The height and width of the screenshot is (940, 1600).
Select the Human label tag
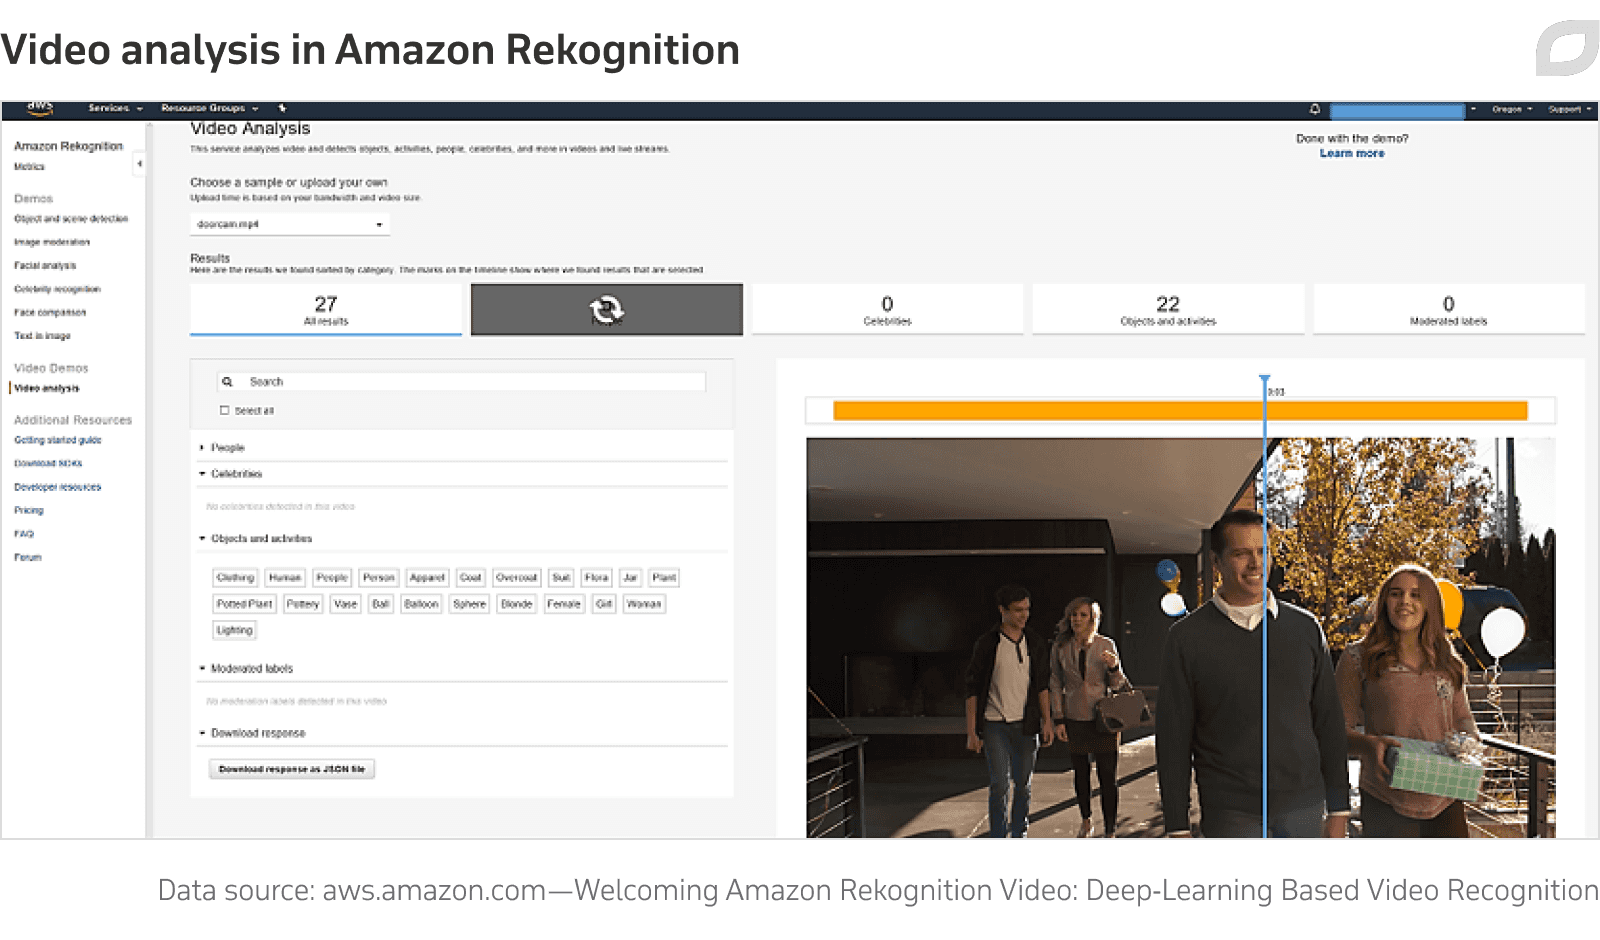(x=285, y=578)
